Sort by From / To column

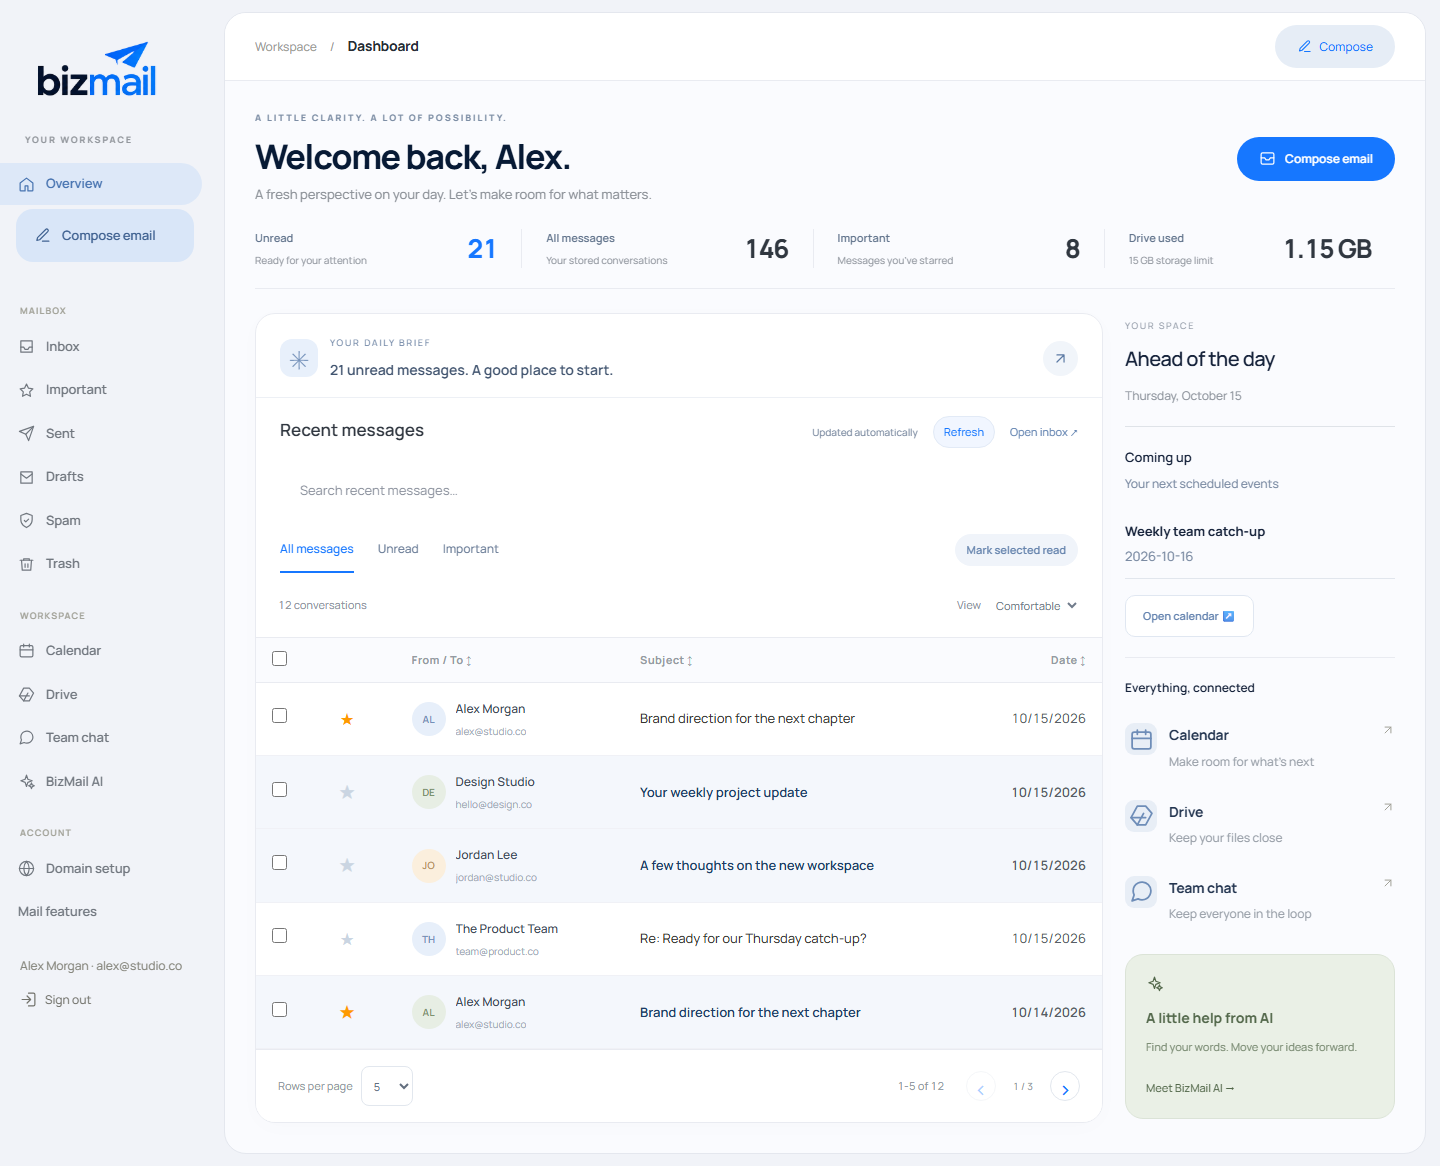tap(441, 660)
